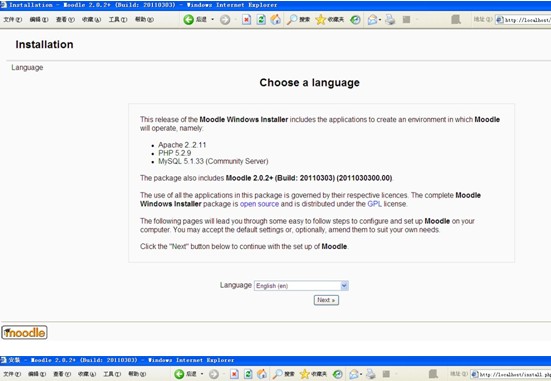Image resolution: width=551 pixels, height=381 pixels.
Task: Click the address field showing http://localhost/ in the Installation window
Action: pos(523,20)
